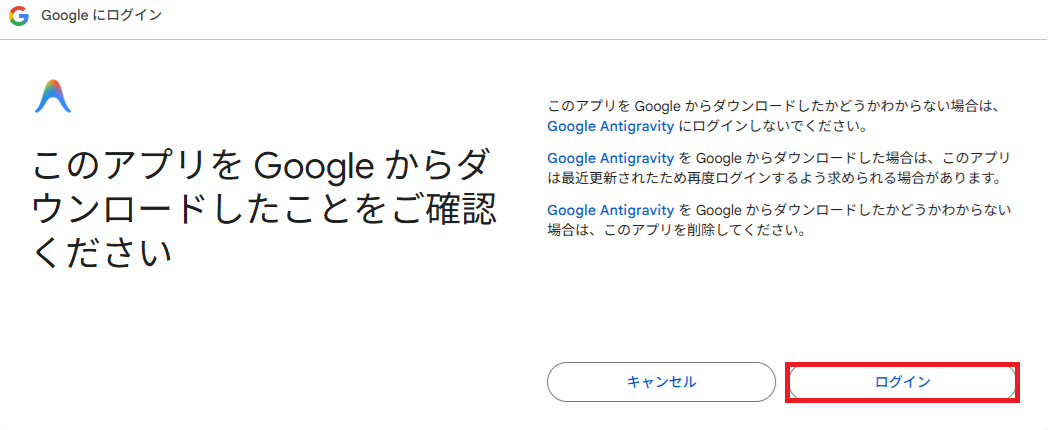This screenshot has width=1048, height=430.
Task: Click line 場合は、このアプリを削除してください
Action: pyautogui.click(x=675, y=231)
